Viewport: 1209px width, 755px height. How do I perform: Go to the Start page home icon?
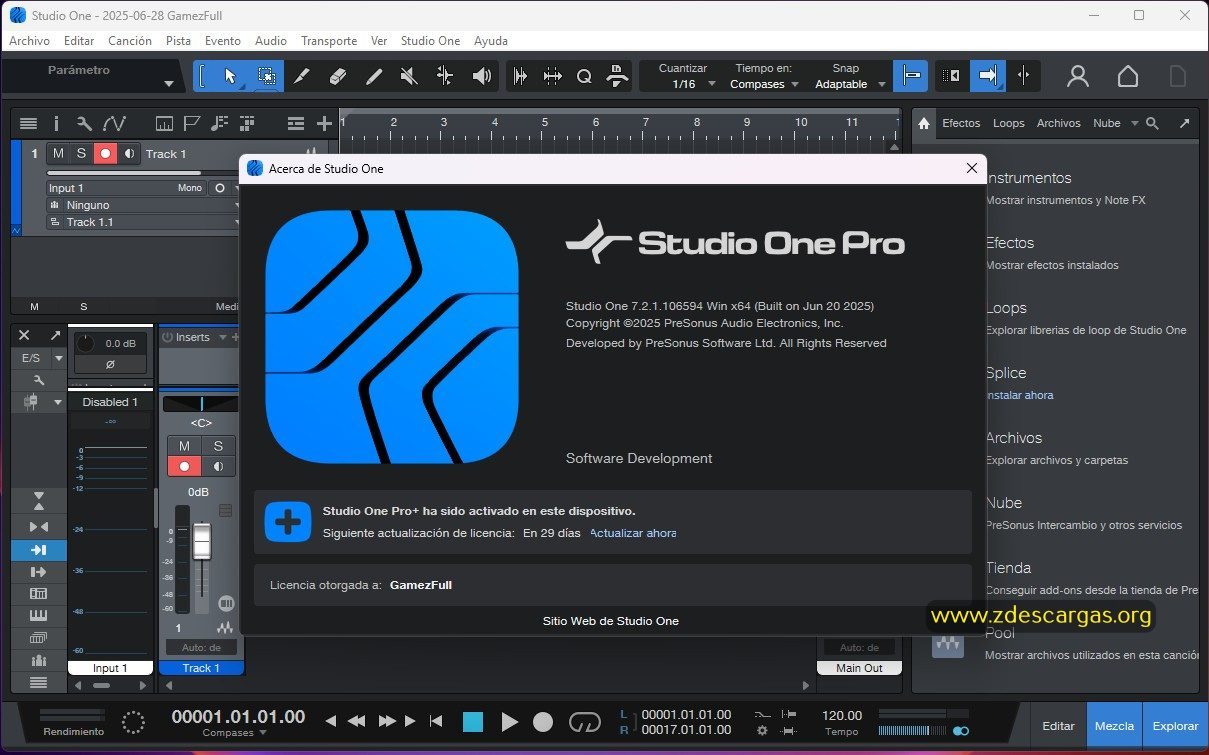pyautogui.click(x=1128, y=76)
